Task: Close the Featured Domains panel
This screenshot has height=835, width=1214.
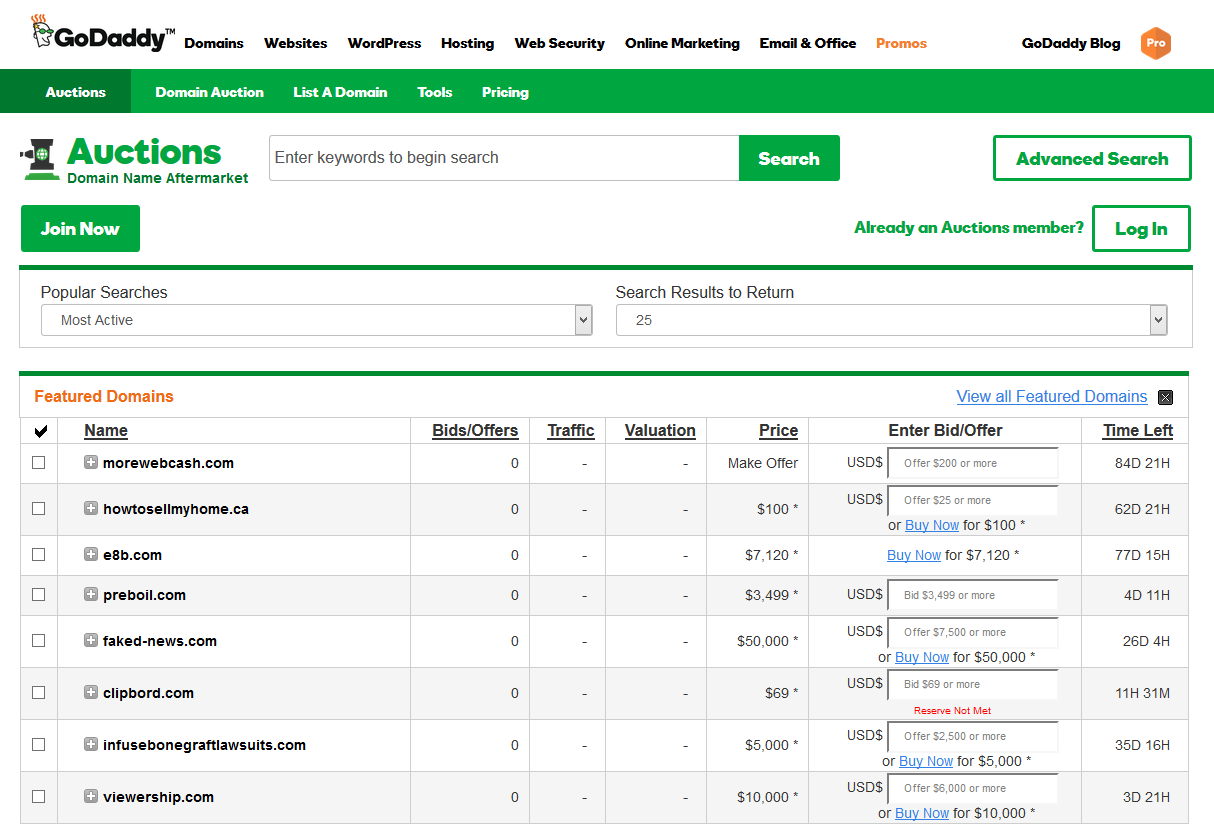Action: click(x=1165, y=397)
